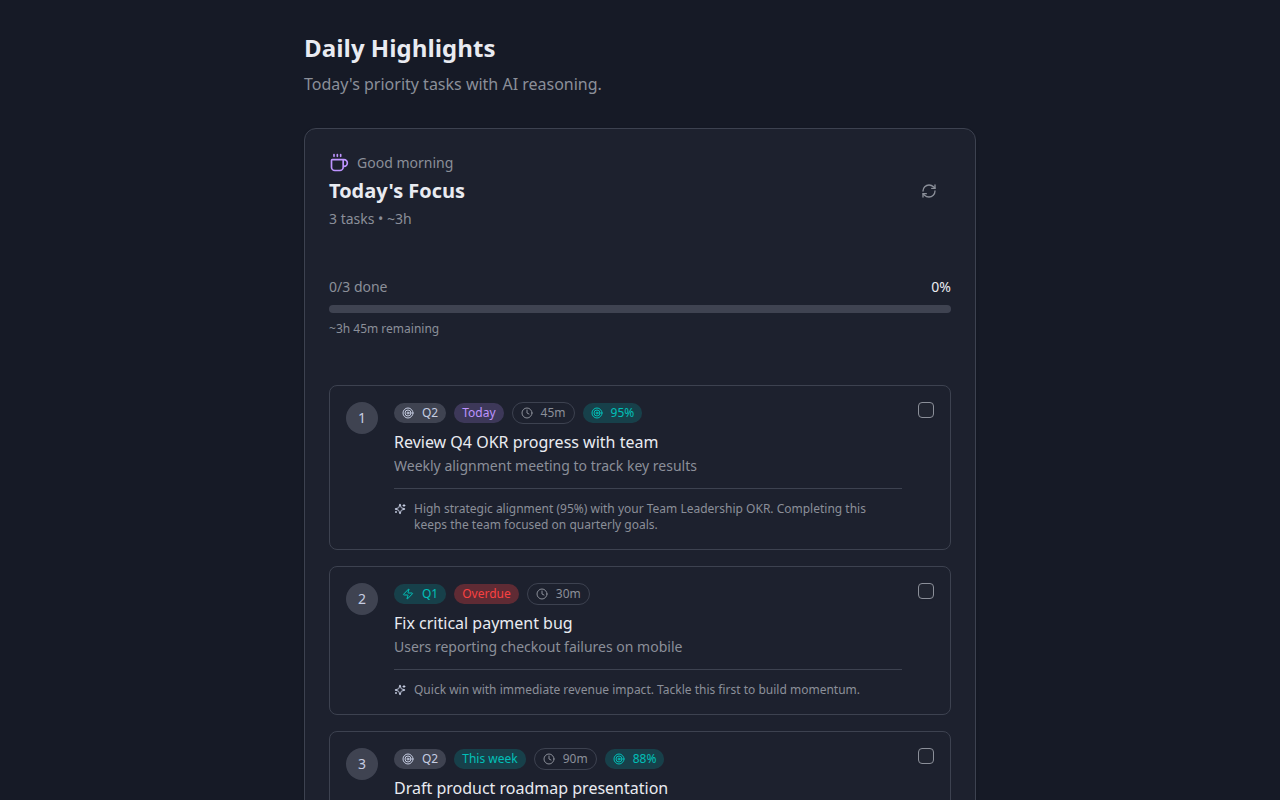Click the clock icon on the 30m badge

pyautogui.click(x=542, y=594)
